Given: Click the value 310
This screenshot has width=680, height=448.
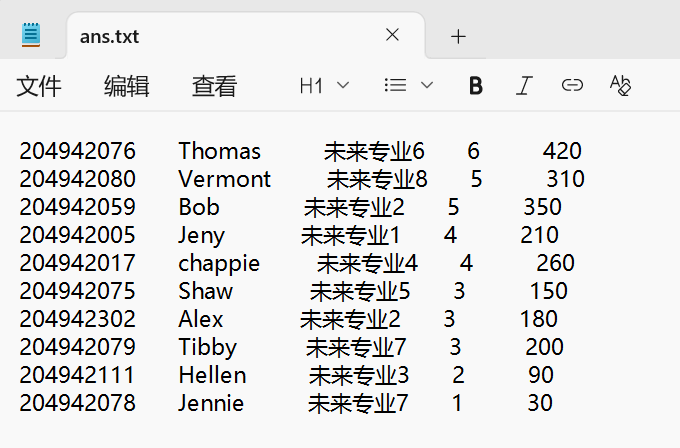Looking at the screenshot, I should (566, 179).
